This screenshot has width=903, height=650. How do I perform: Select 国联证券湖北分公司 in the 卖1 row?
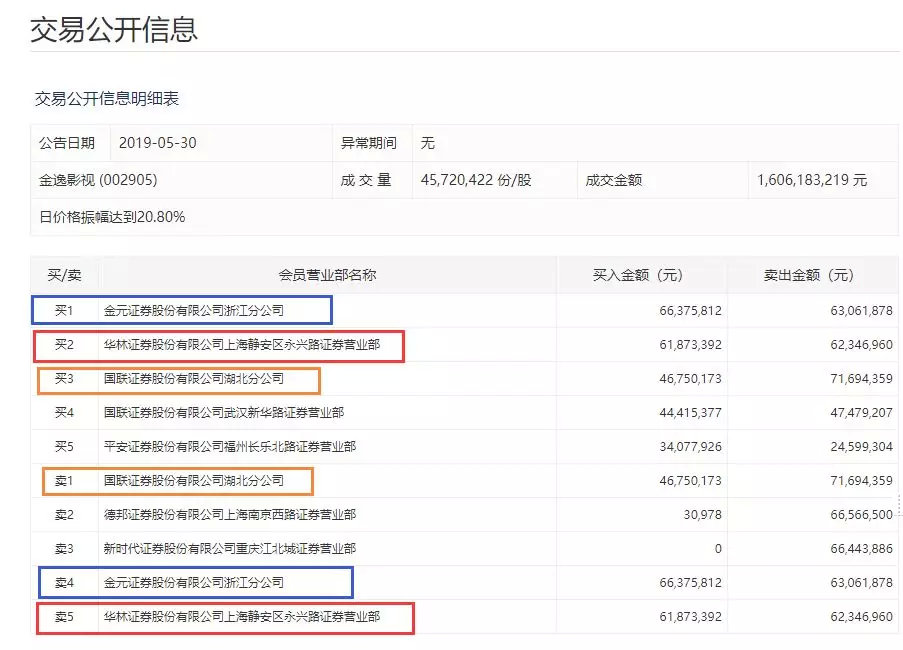click(x=194, y=481)
